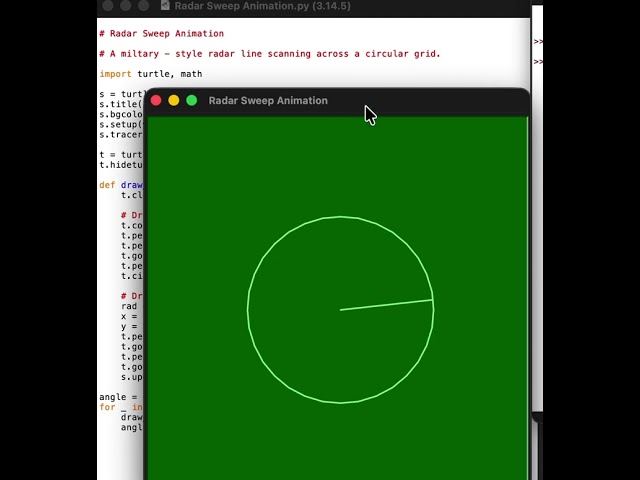Click the comment line '# Radar Sweep Animation'
The width and height of the screenshot is (640, 480).
[162, 33]
